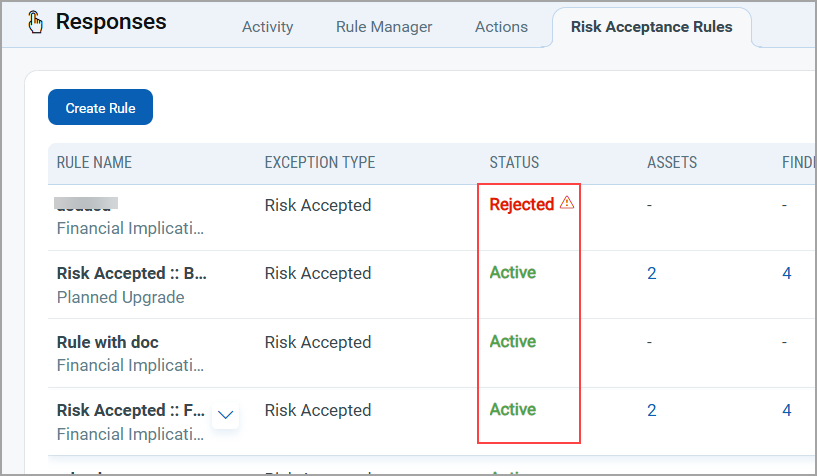Select the Risk Acceptance Rules tab
Image resolution: width=817 pixels, height=476 pixels.
[651, 27]
